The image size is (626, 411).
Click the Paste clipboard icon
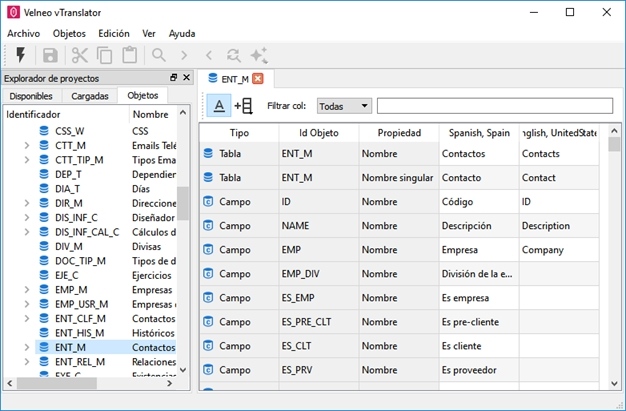click(x=129, y=56)
